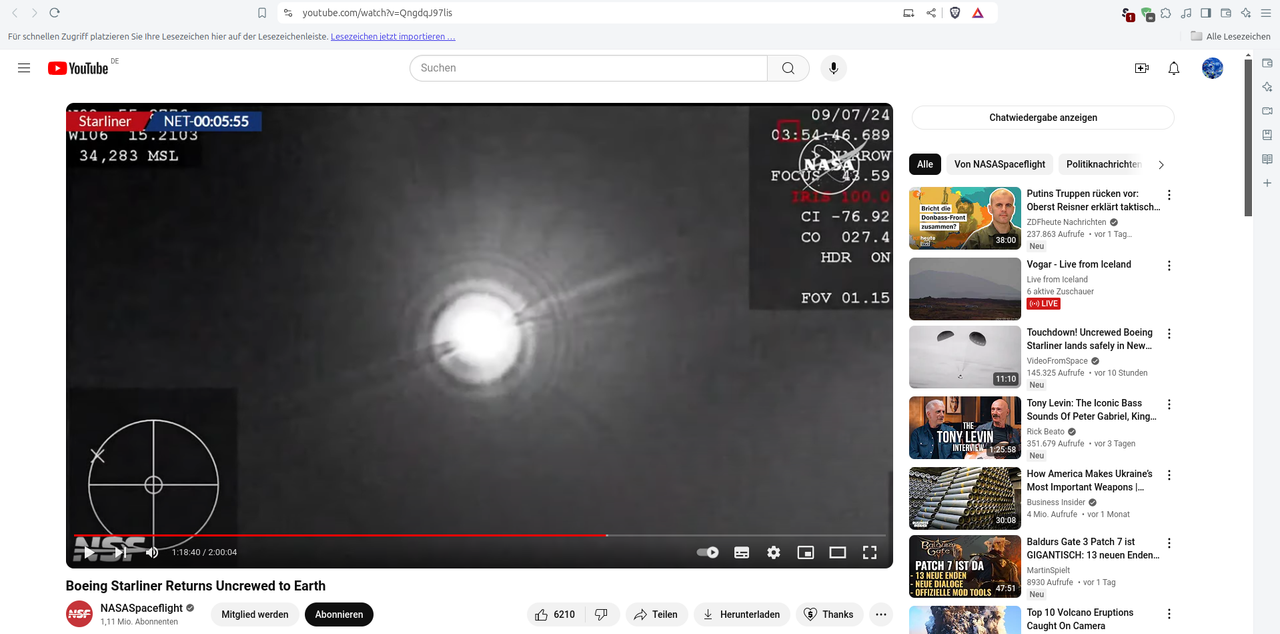Open Brave Wallet in top toolbar

[1226, 13]
